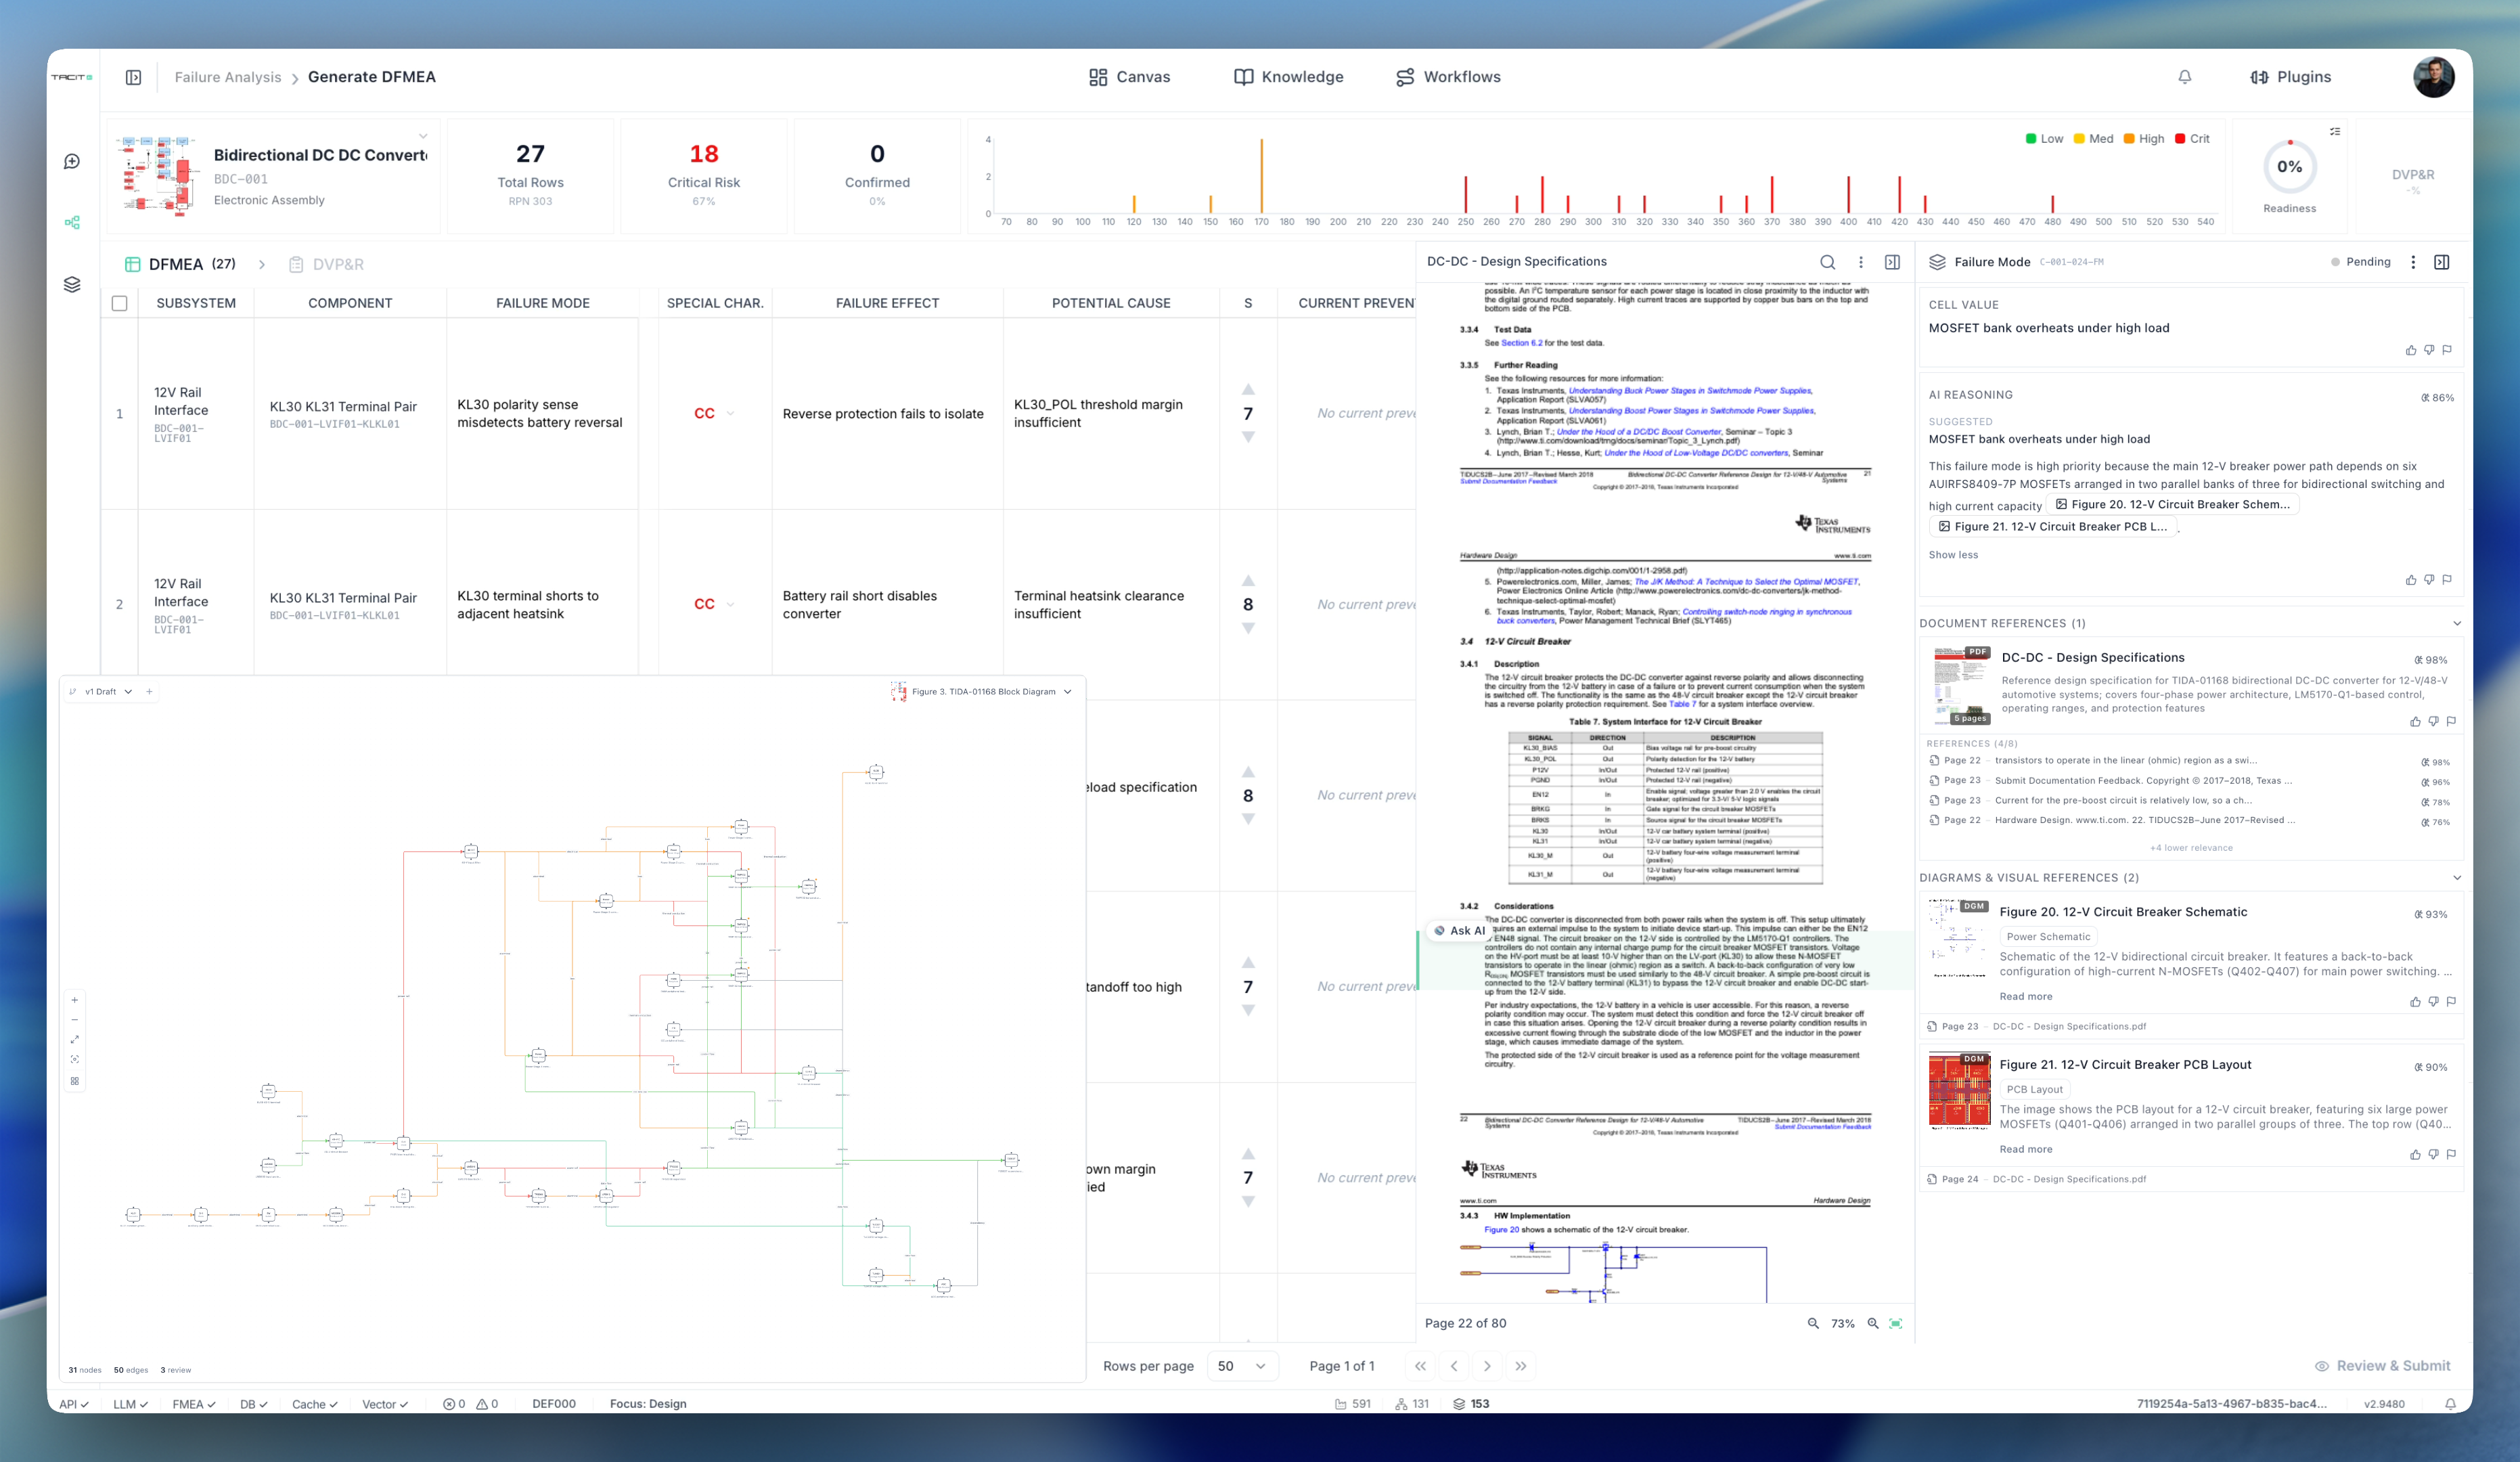The width and height of the screenshot is (2520, 1462).
Task: Zoom in the PDF viewer
Action: pos(1873,1323)
